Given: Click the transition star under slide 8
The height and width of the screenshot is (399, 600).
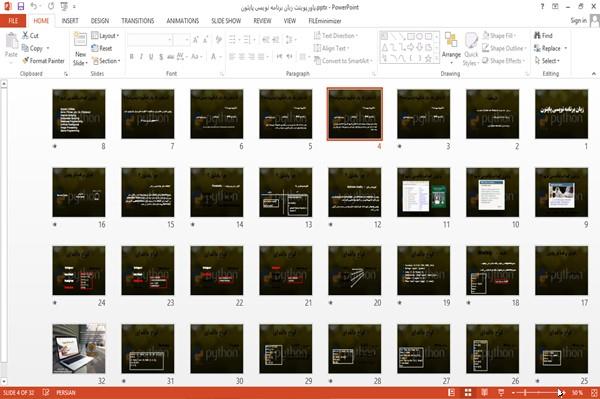Looking at the screenshot, I should (x=55, y=146).
